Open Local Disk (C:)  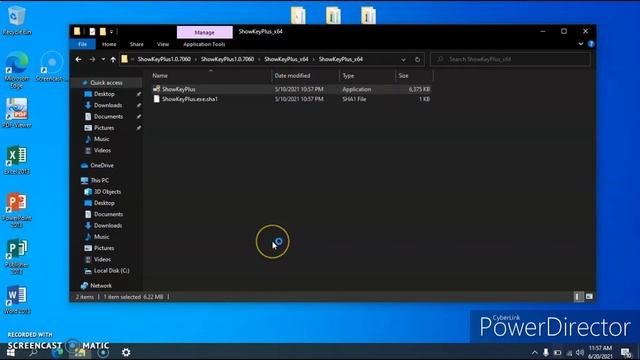pyautogui.click(x=111, y=271)
